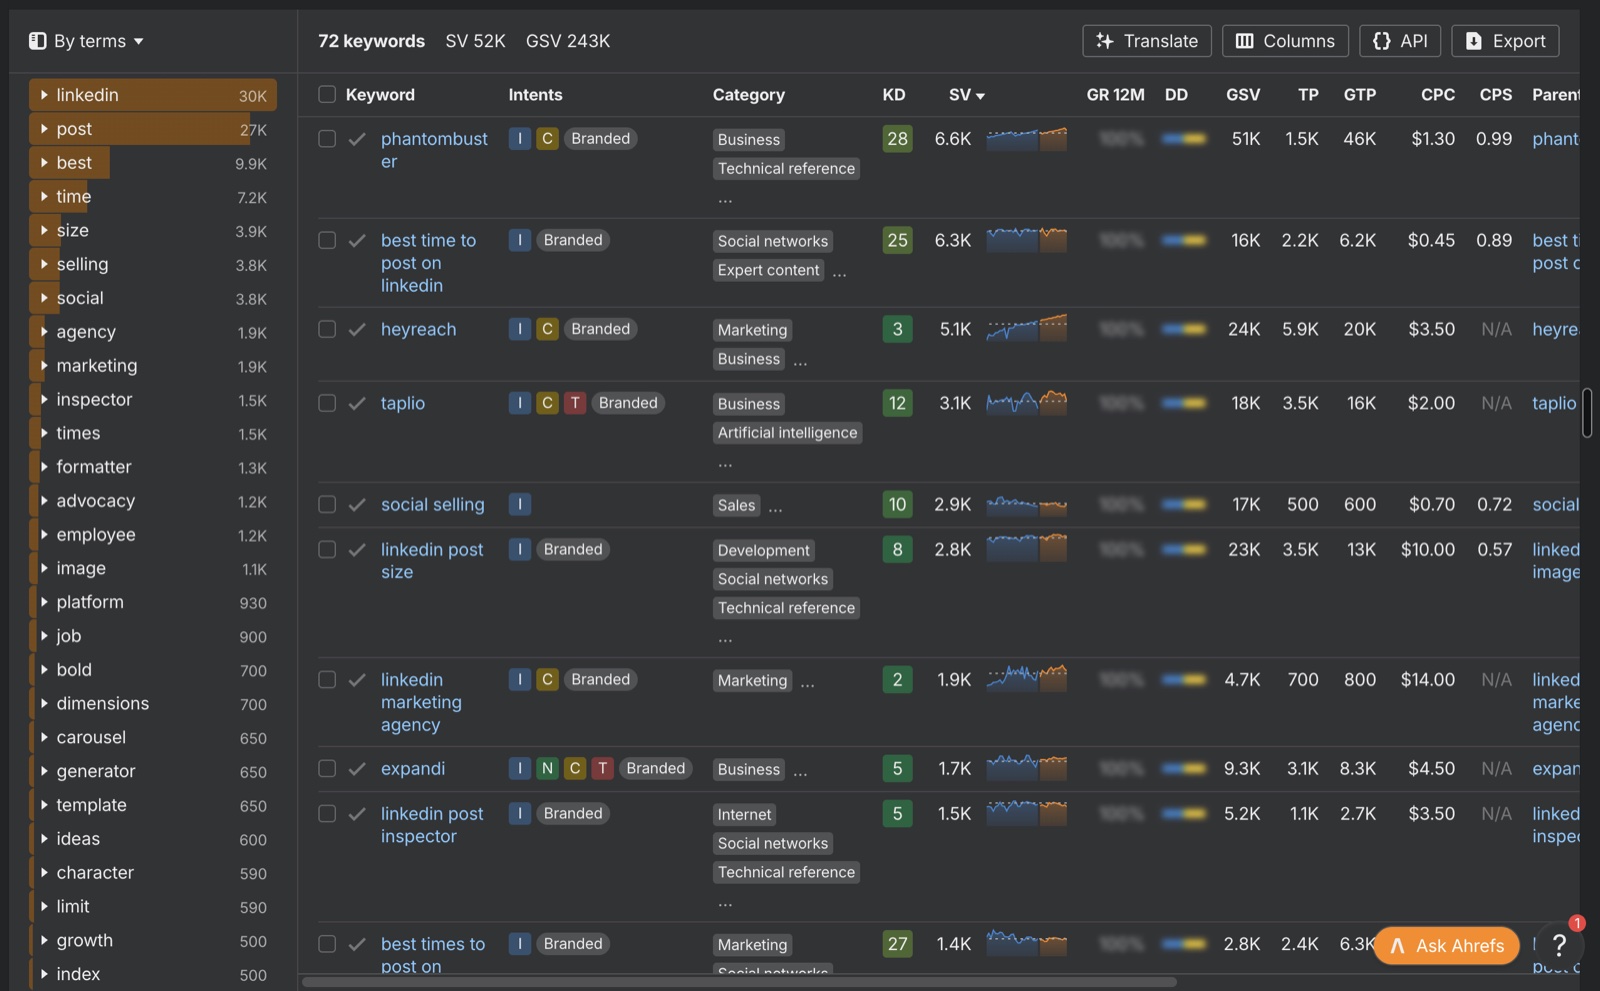
Task: Click the SV trend chart for heyreach
Action: (1026, 328)
